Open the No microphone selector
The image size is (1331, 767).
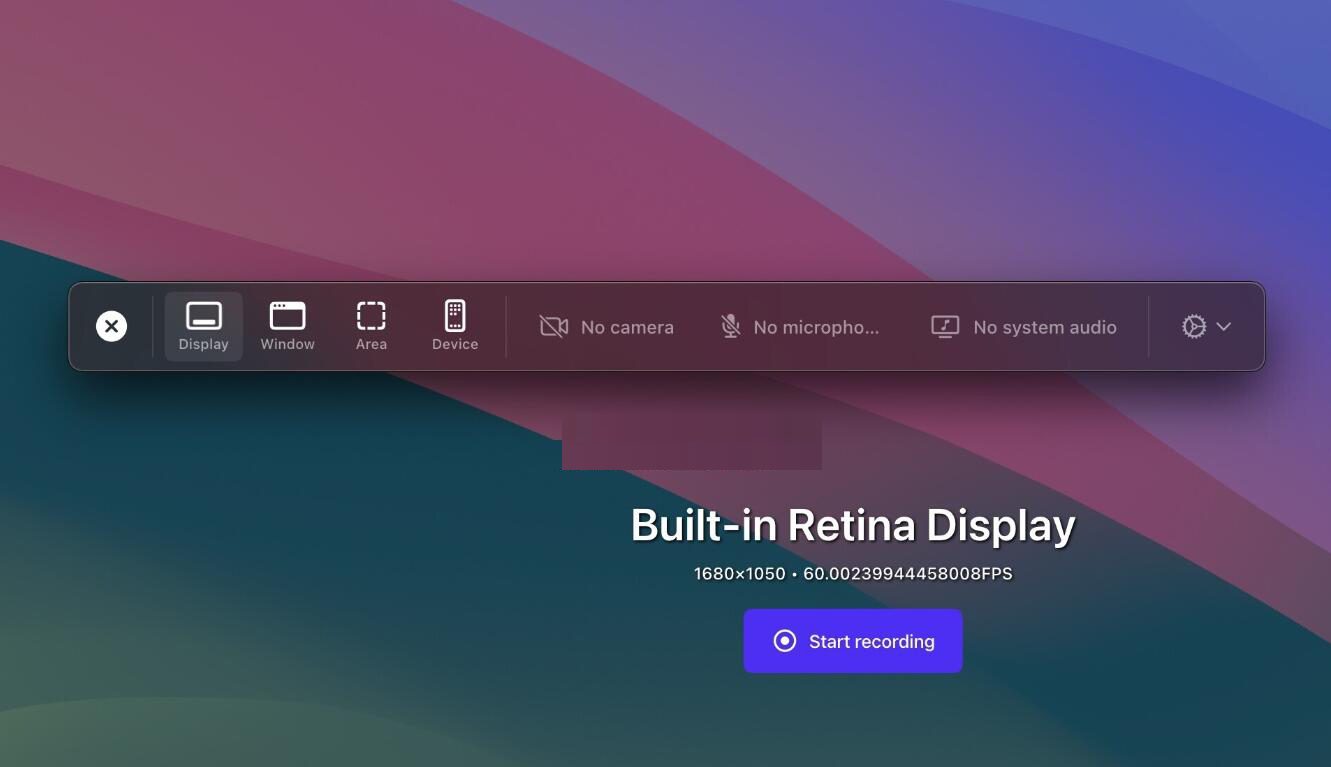click(x=800, y=327)
